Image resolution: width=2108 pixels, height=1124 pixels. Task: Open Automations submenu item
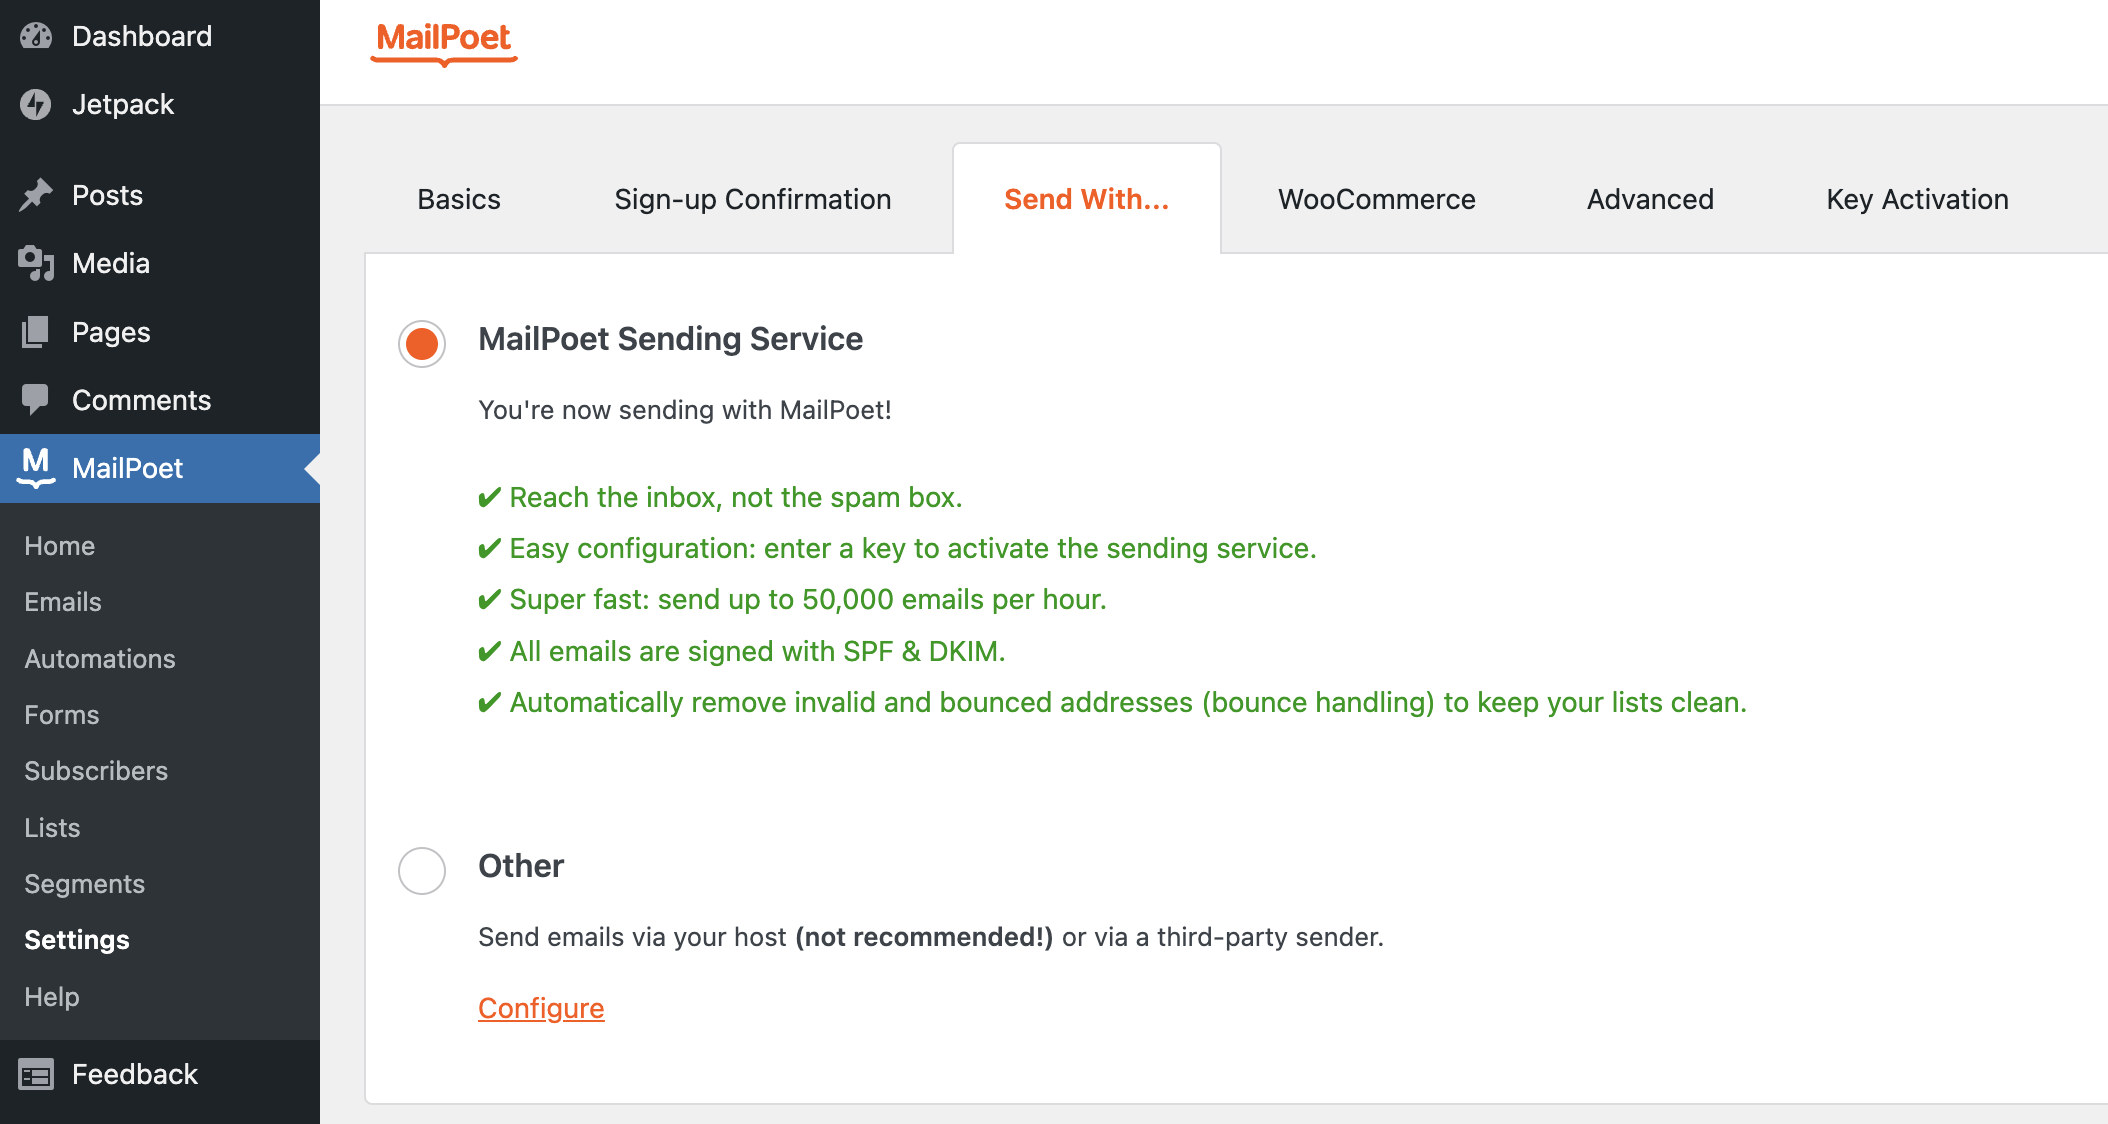(x=100, y=659)
